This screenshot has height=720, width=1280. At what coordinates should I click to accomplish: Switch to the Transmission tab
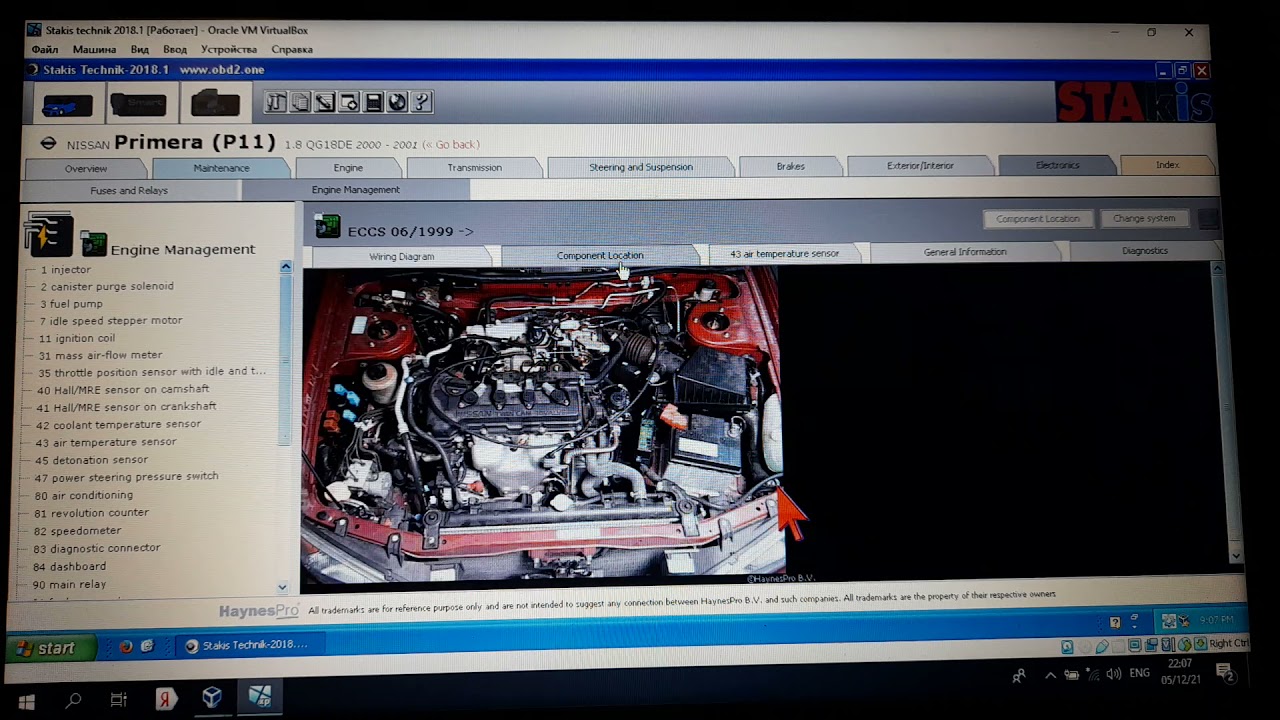coord(475,167)
